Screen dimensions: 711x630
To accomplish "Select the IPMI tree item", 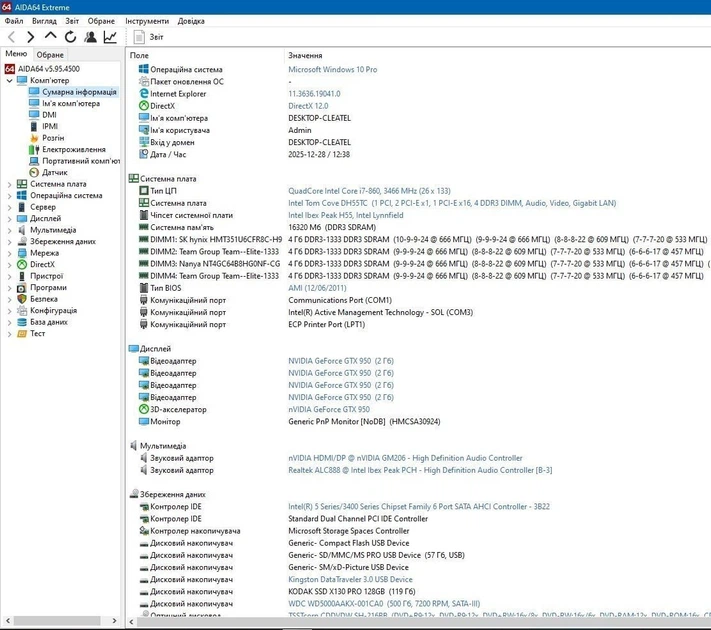I will 50,126.
